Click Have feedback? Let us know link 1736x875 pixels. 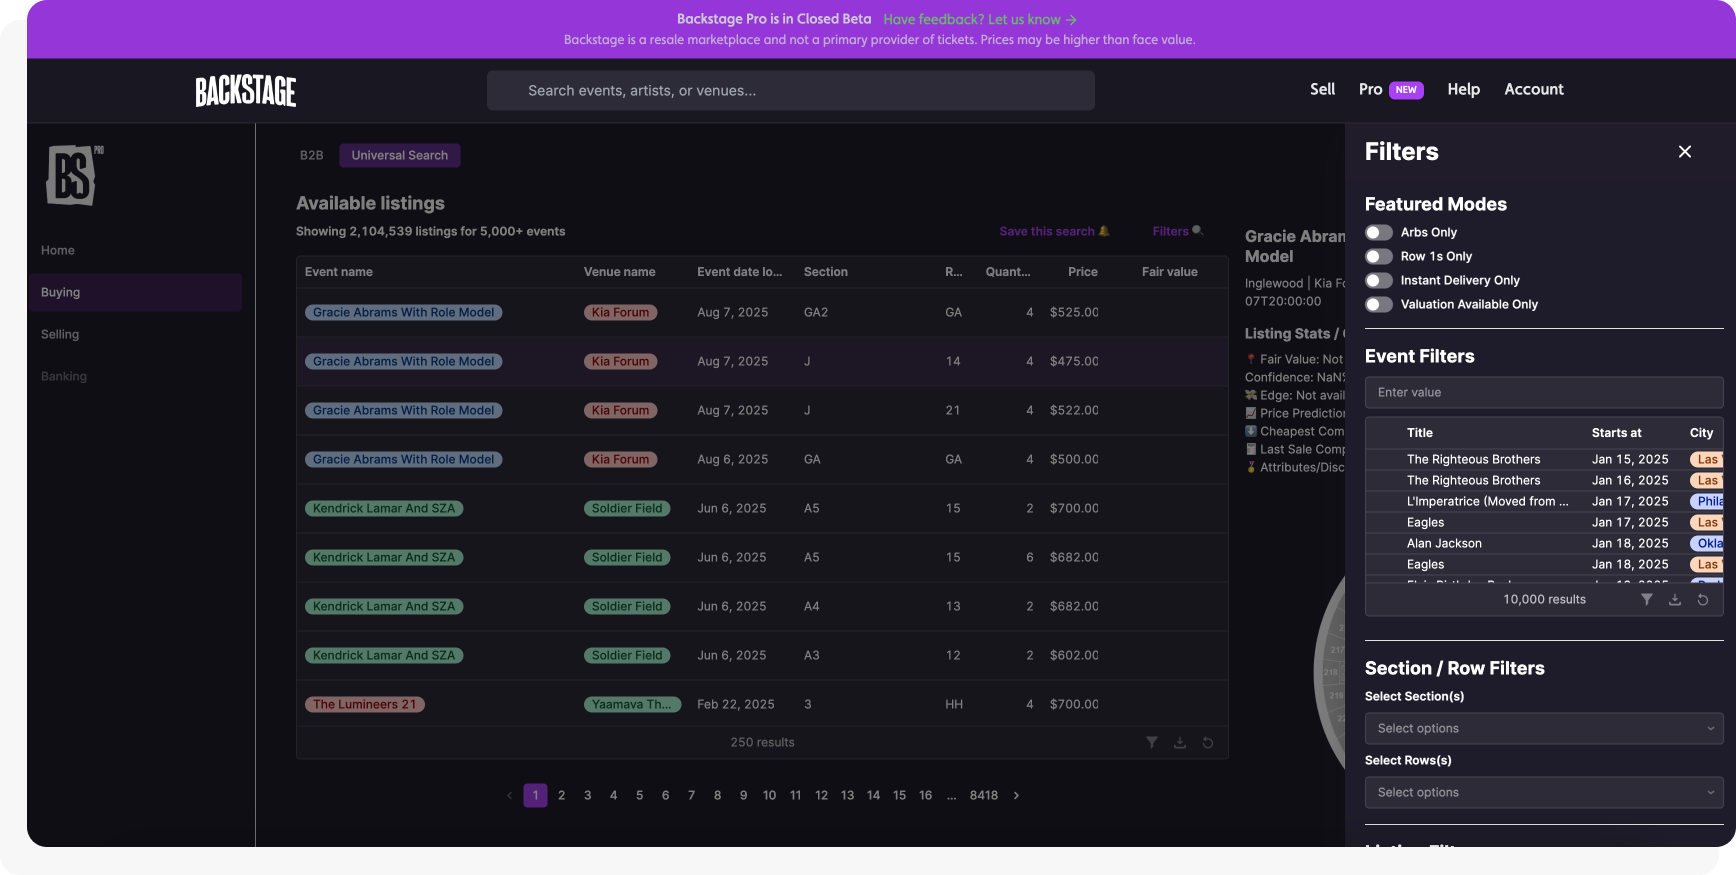(x=980, y=19)
